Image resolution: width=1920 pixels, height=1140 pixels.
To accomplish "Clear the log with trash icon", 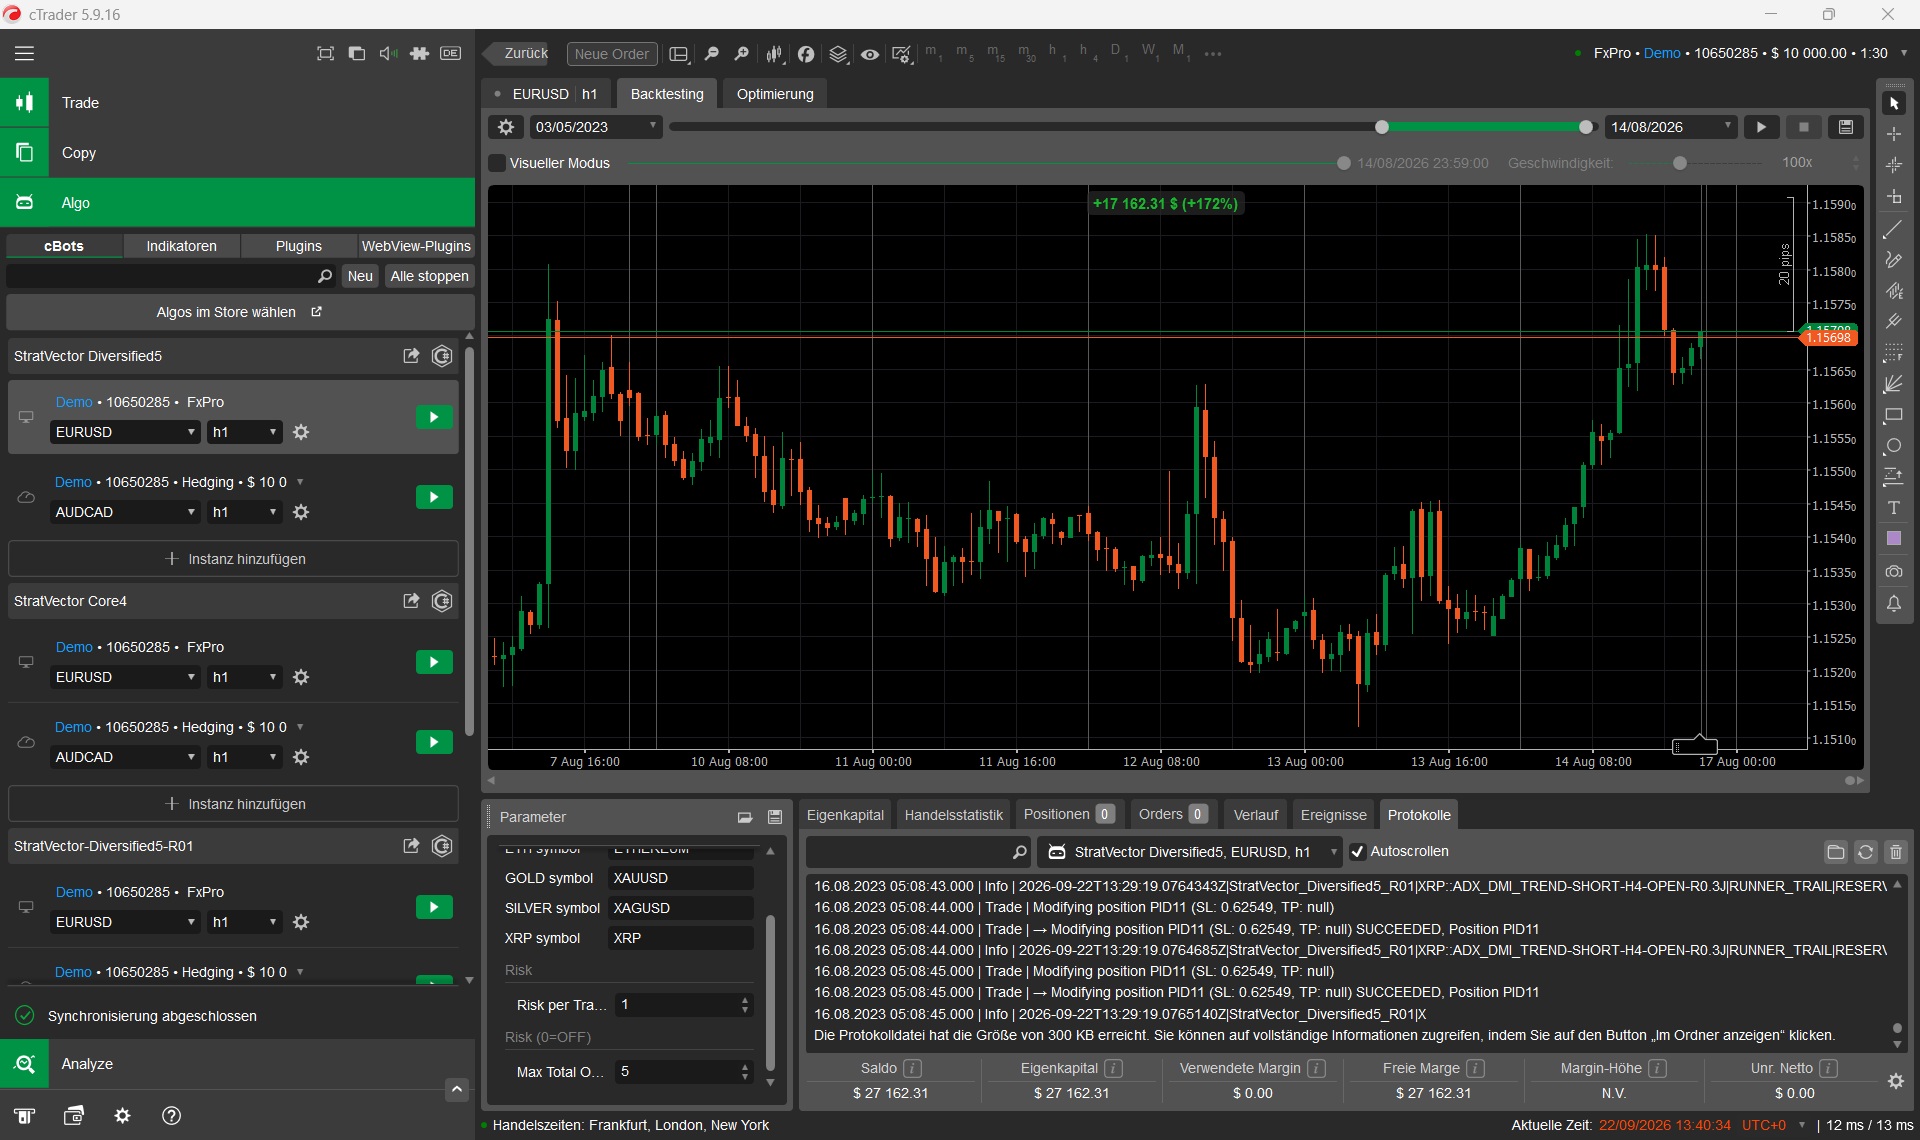I will coord(1895,852).
